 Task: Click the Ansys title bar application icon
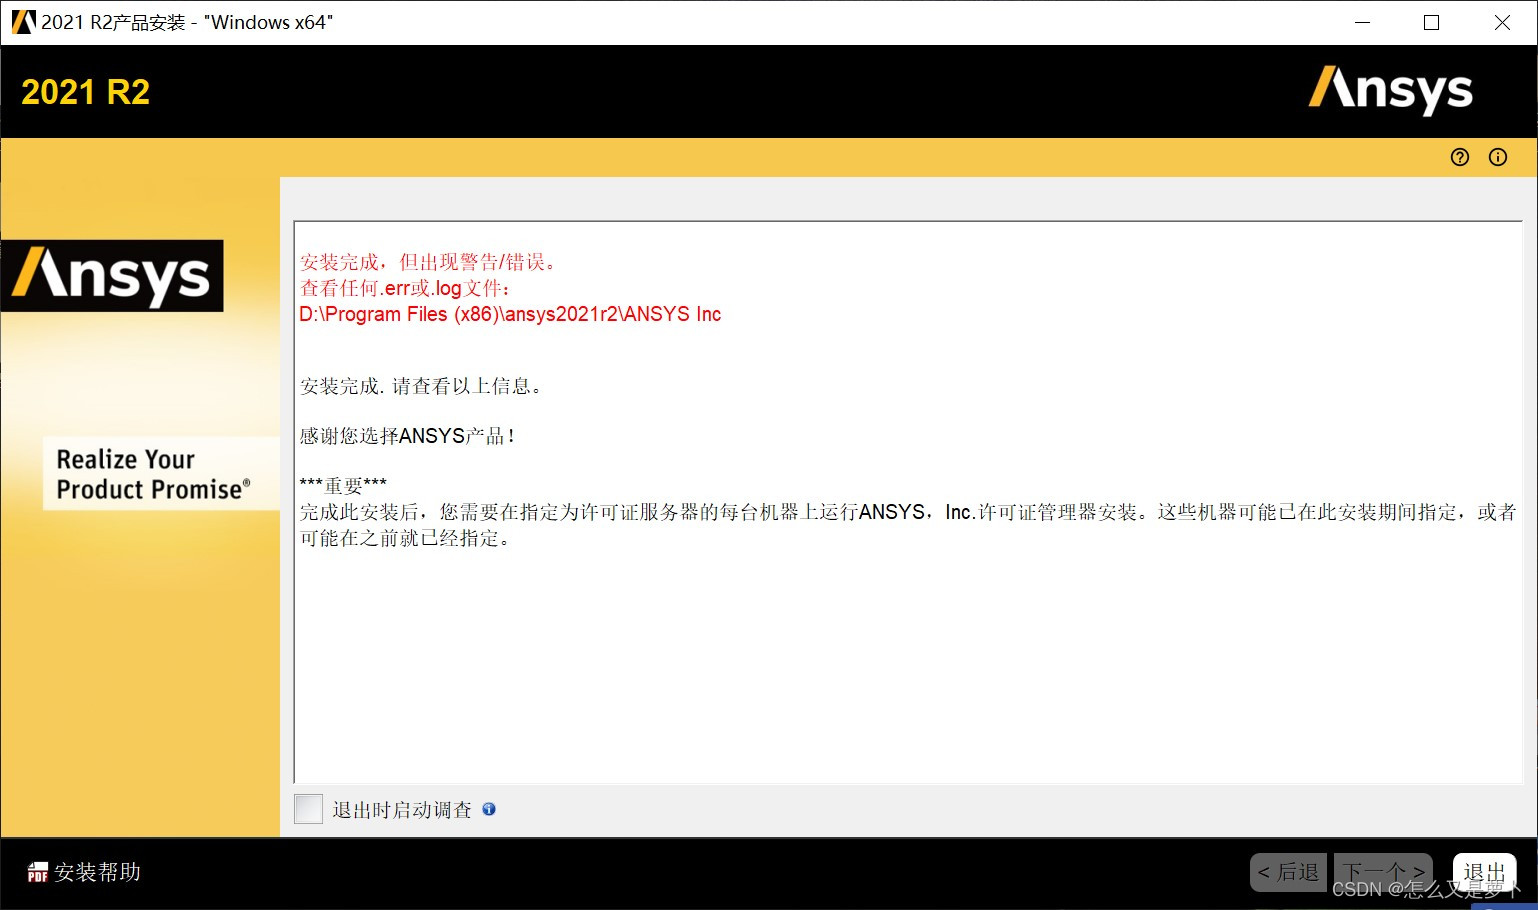point(22,22)
